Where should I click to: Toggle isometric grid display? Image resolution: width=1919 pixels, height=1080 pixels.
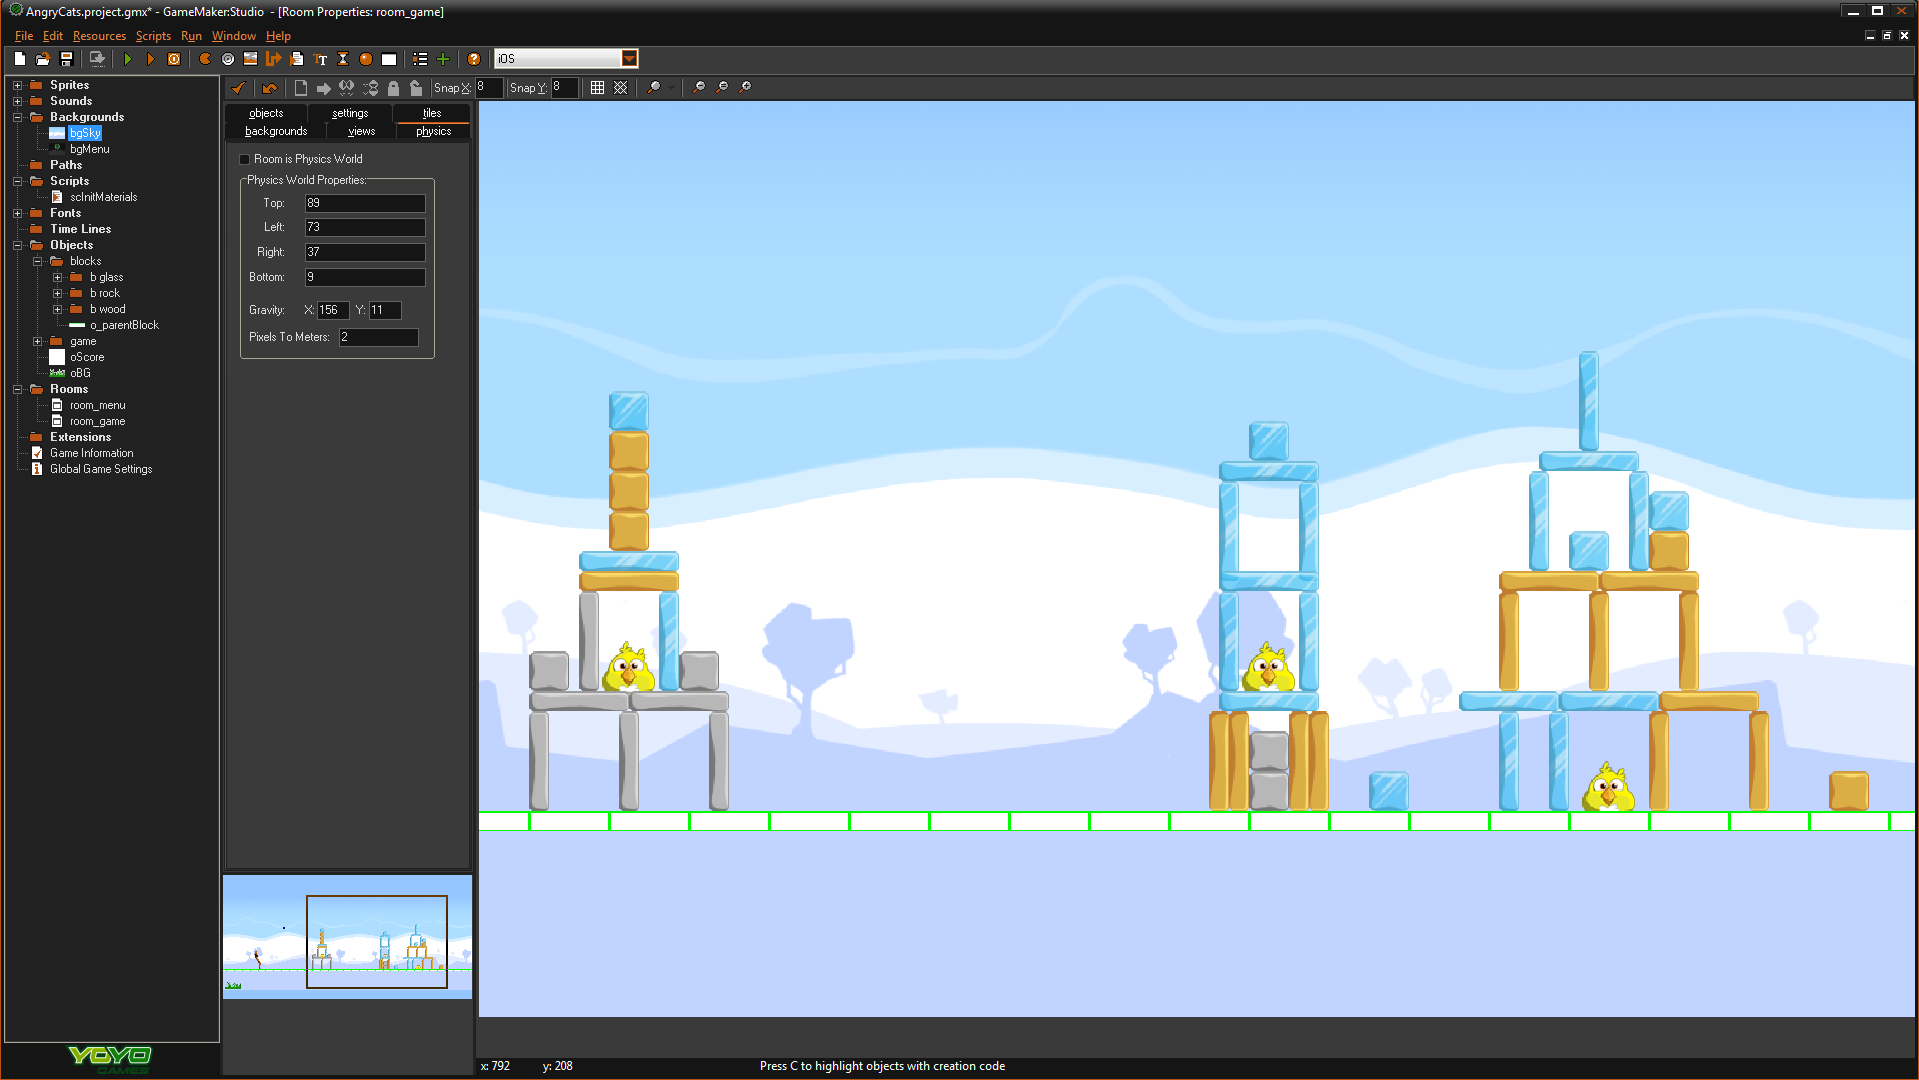620,87
